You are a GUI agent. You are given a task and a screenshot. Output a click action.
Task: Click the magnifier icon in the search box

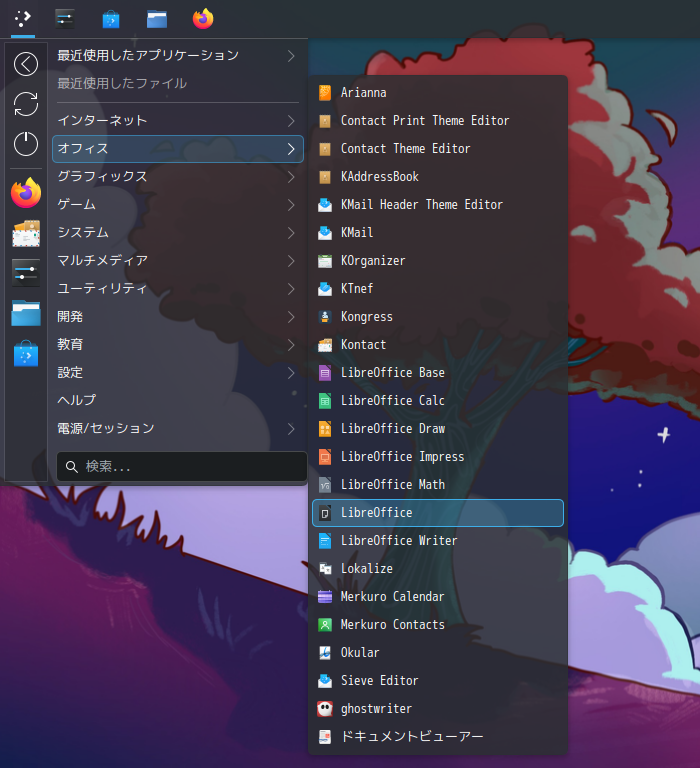72,467
